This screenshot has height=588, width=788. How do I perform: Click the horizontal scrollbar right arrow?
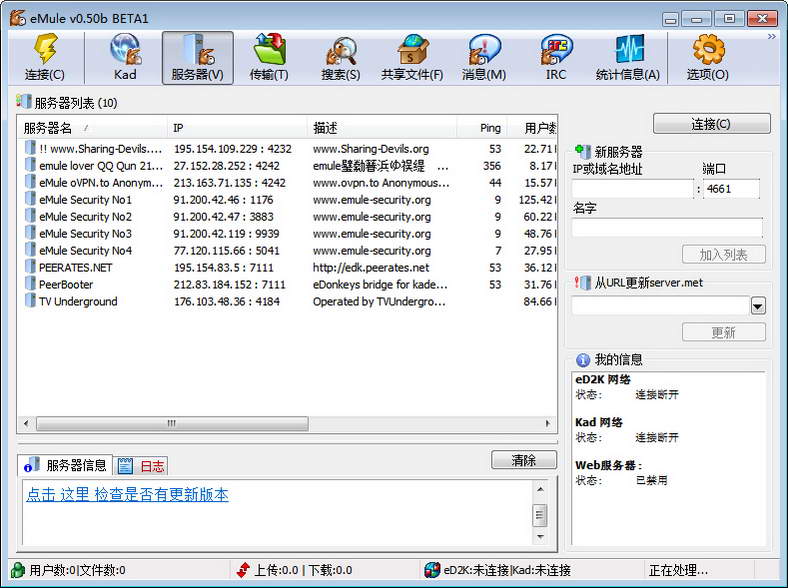coord(548,423)
